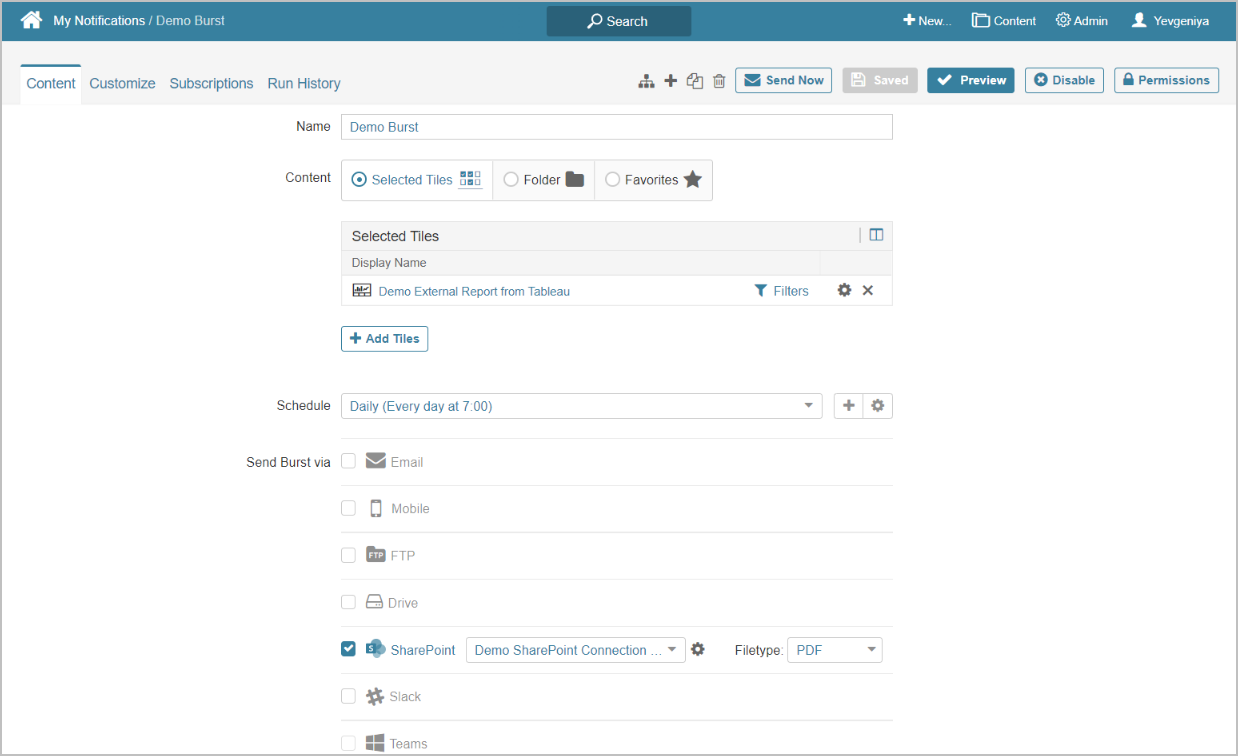
Task: Click the Send Now button
Action: pos(784,80)
